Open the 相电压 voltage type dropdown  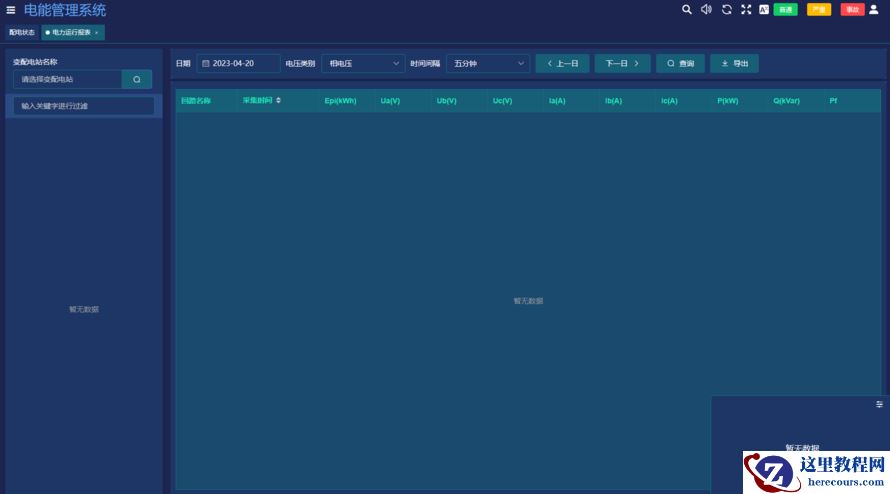click(x=363, y=64)
